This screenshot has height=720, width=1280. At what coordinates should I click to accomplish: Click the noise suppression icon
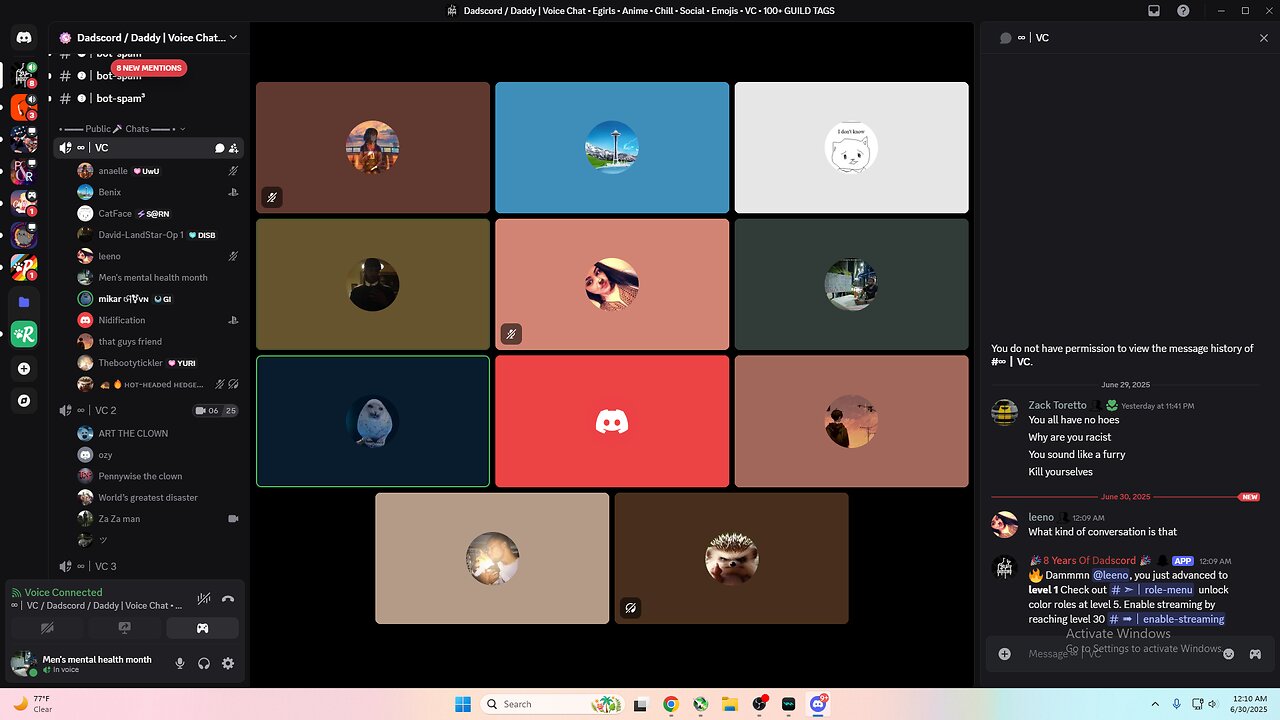point(204,599)
